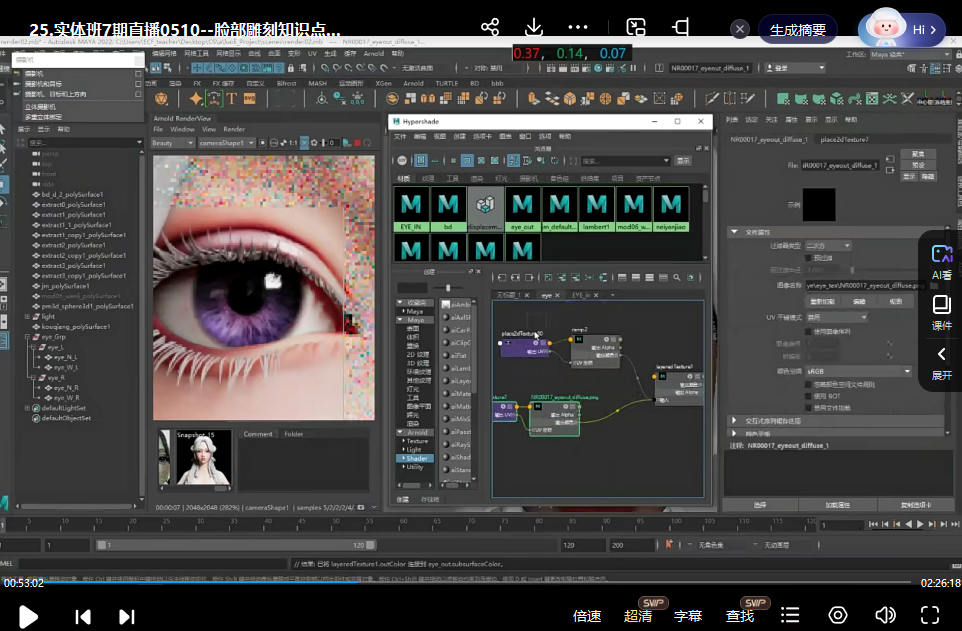Open the AI看 side panel
Image resolution: width=962 pixels, height=631 pixels.
[x=942, y=262]
